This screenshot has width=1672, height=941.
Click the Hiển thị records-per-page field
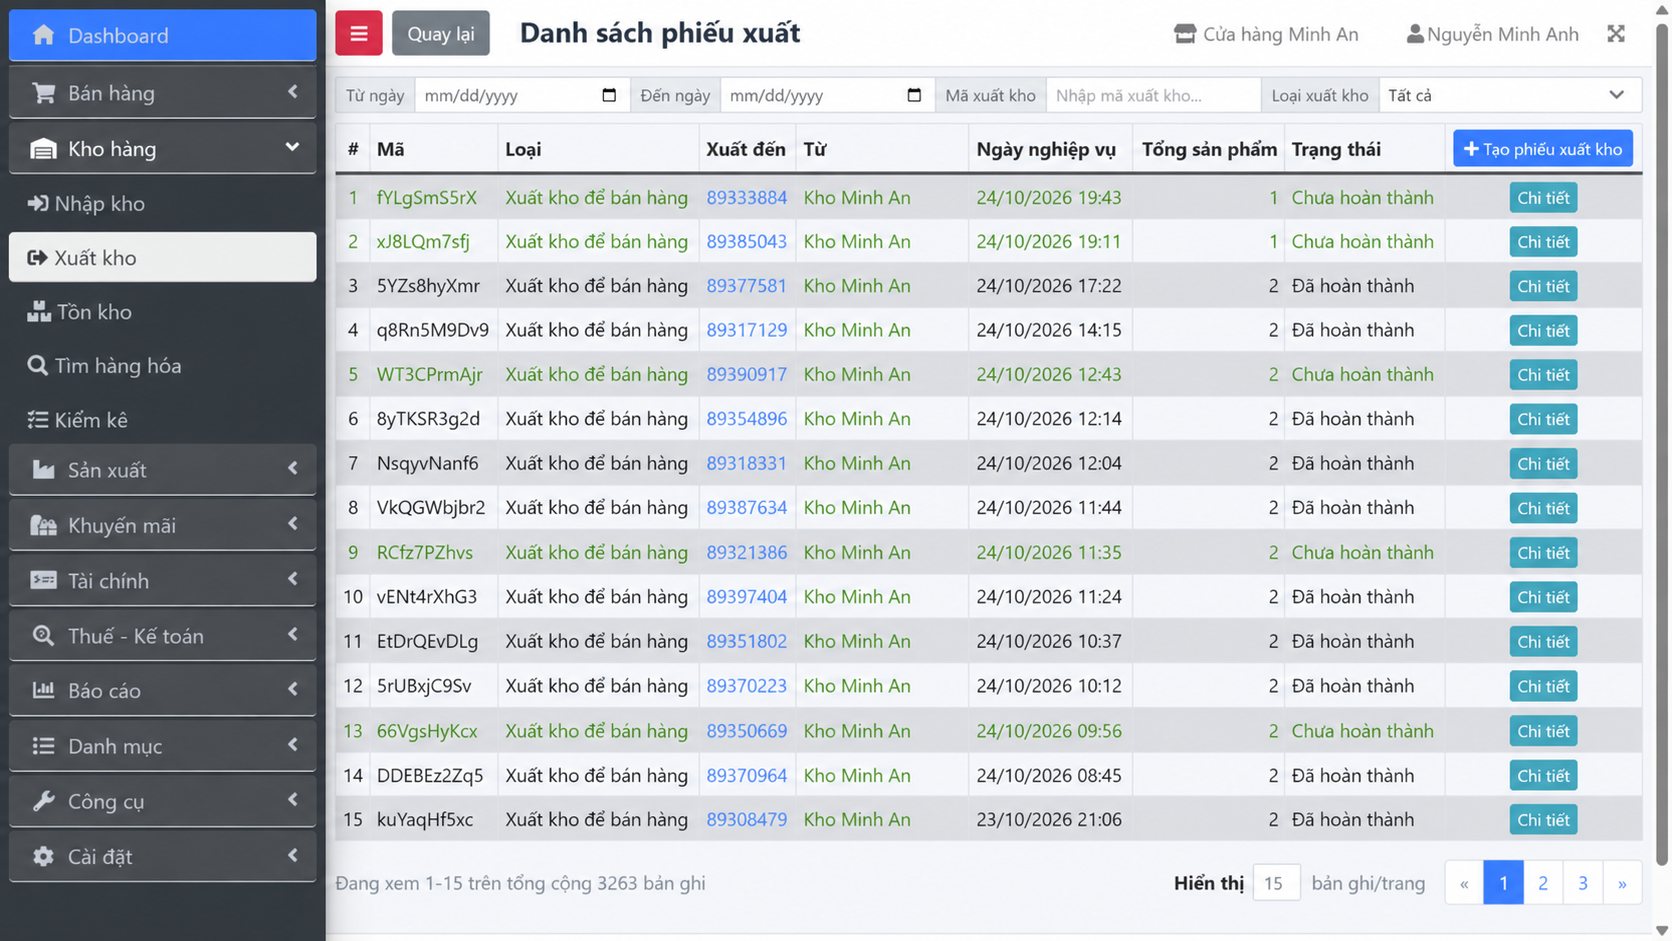[1276, 882]
